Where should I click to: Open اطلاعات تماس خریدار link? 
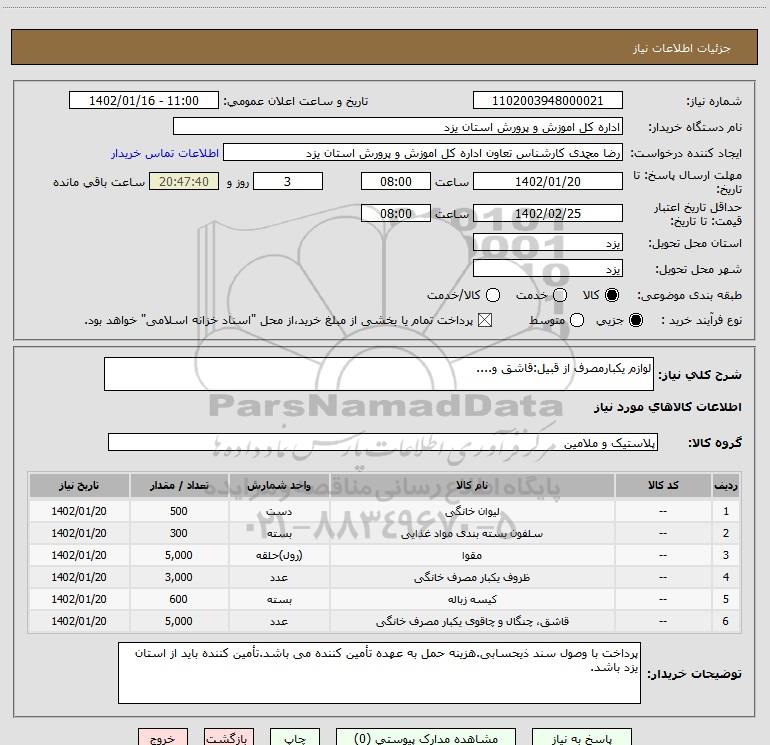click(165, 153)
